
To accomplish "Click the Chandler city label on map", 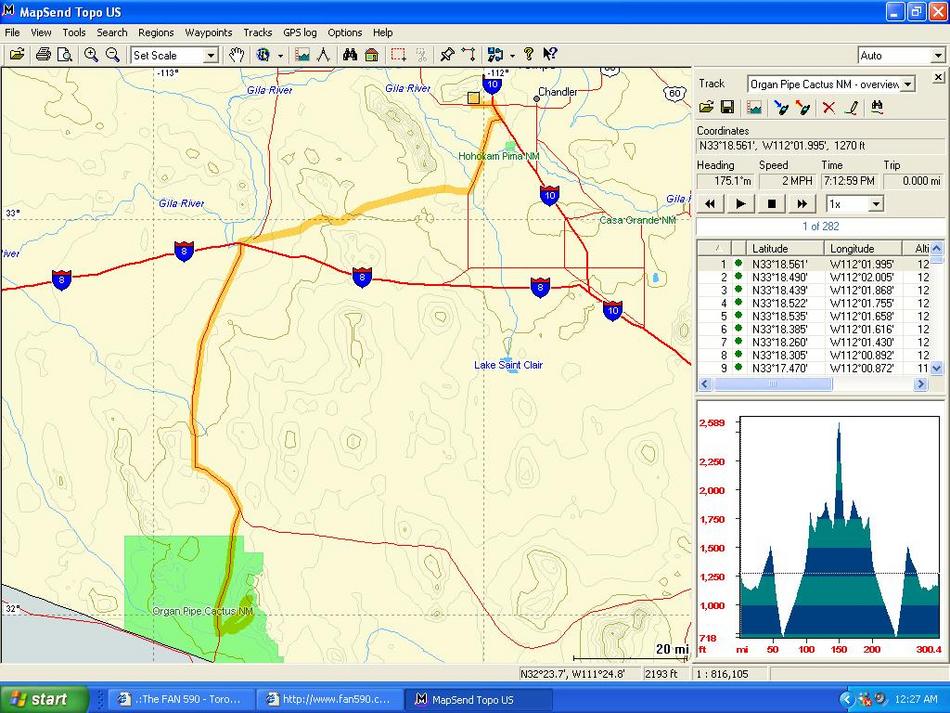I will click(557, 92).
